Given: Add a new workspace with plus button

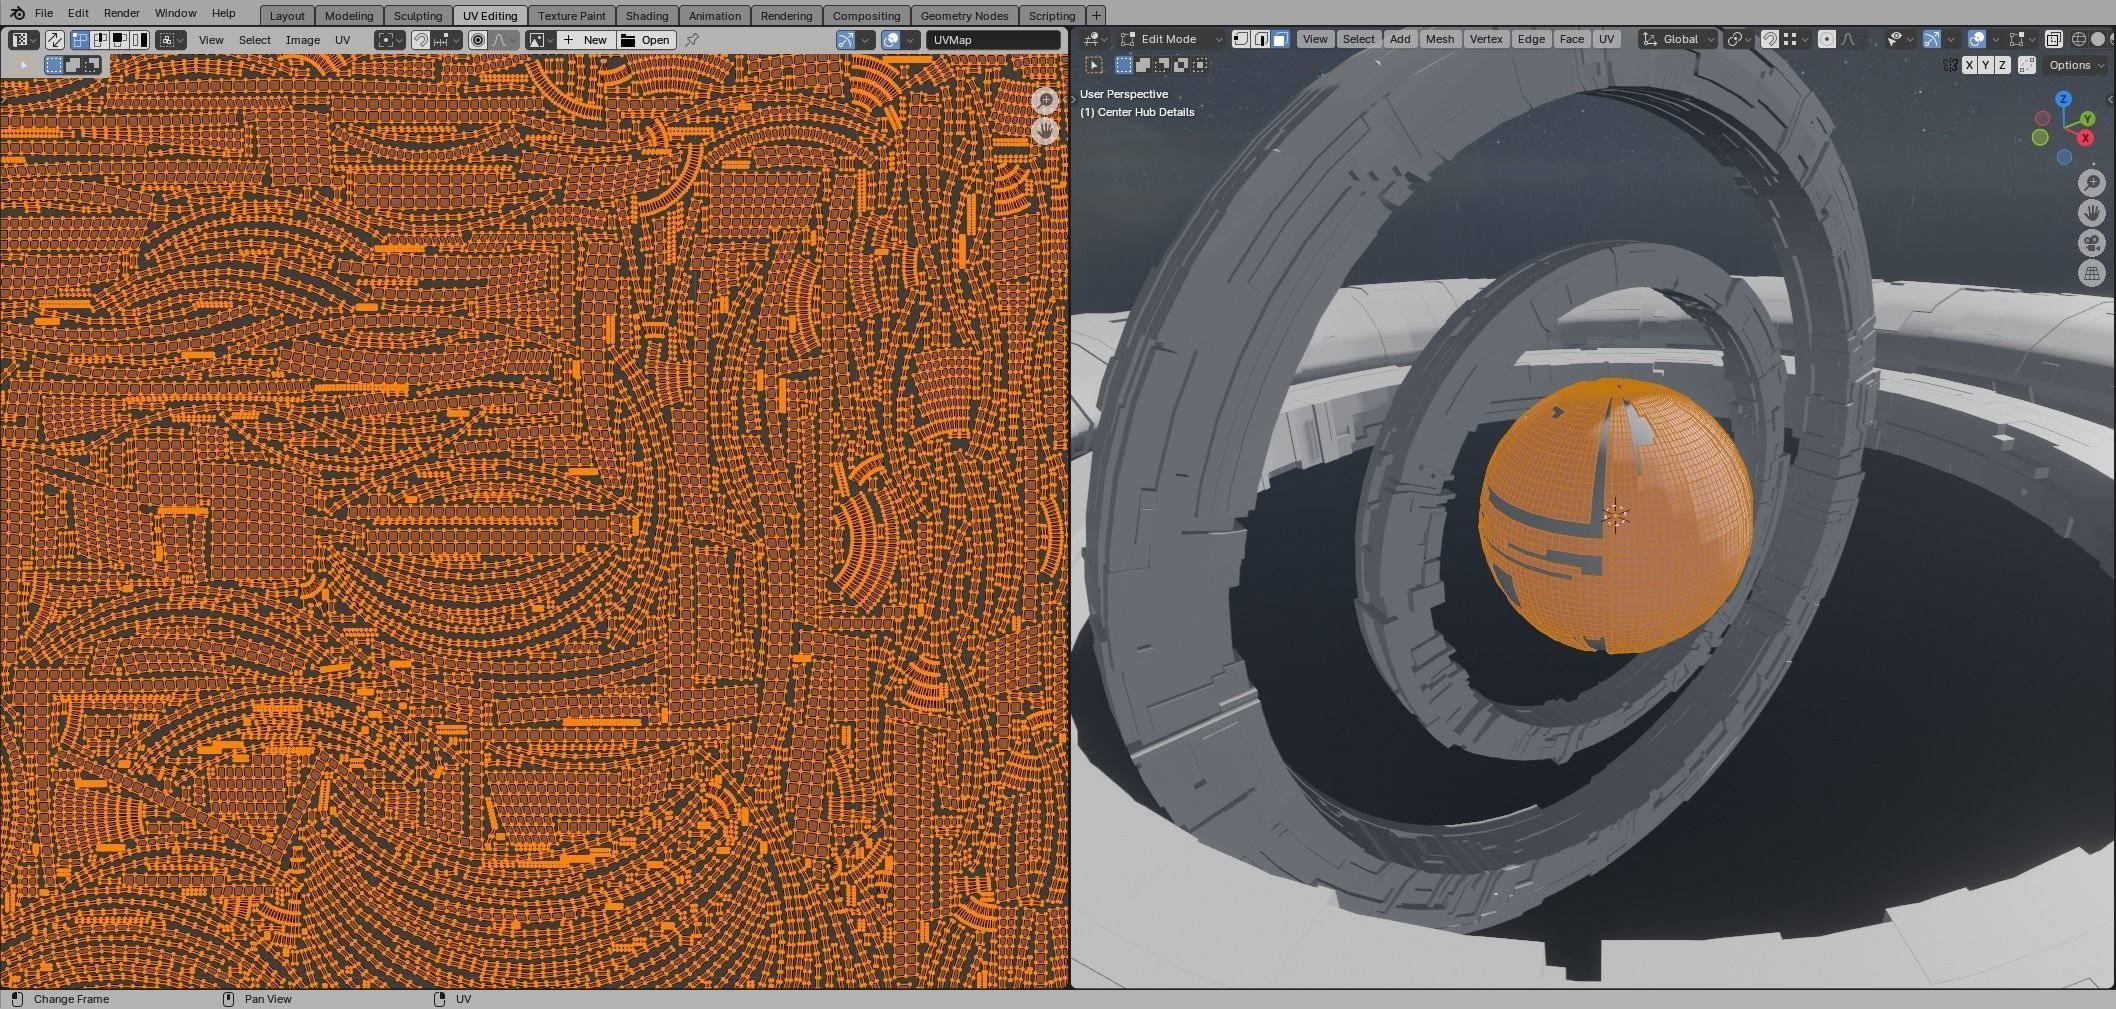Looking at the screenshot, I should click(x=1096, y=15).
